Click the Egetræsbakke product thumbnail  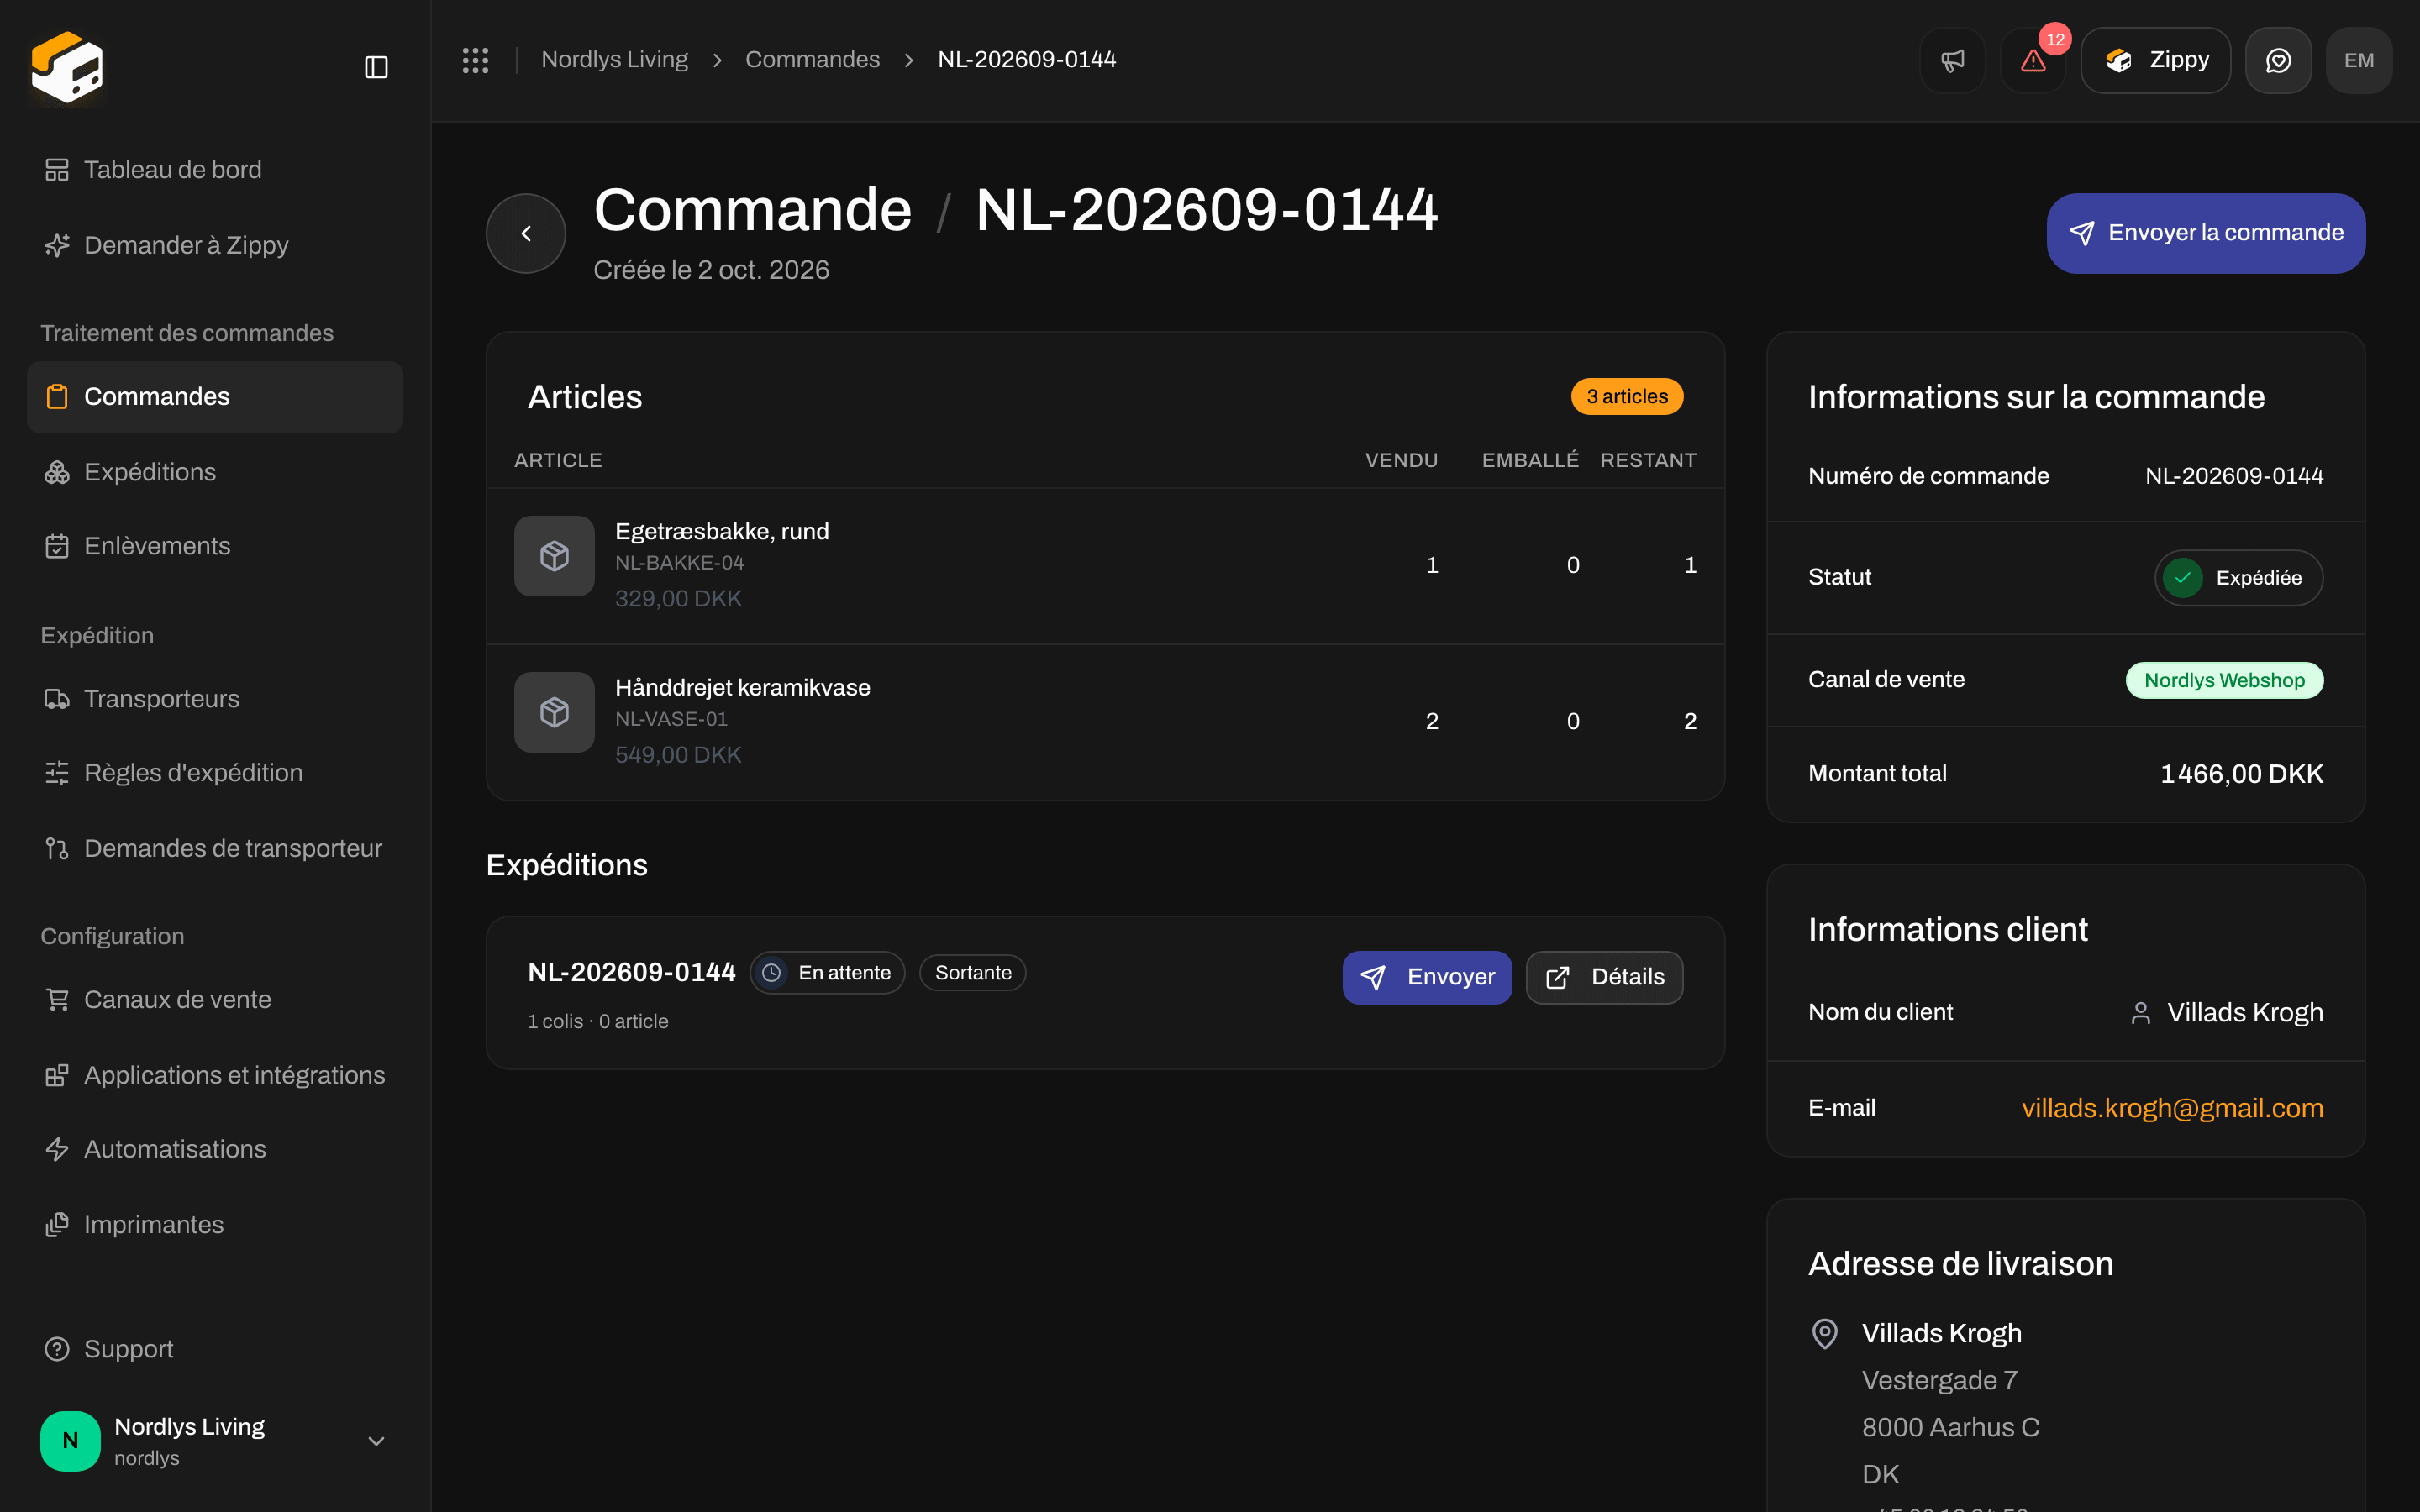coord(554,556)
